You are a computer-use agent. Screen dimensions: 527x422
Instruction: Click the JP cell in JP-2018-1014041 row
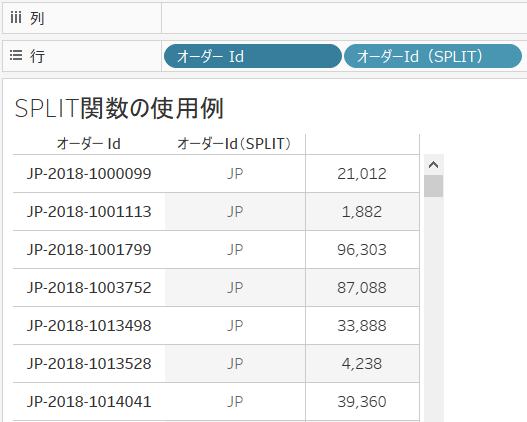tap(235, 402)
